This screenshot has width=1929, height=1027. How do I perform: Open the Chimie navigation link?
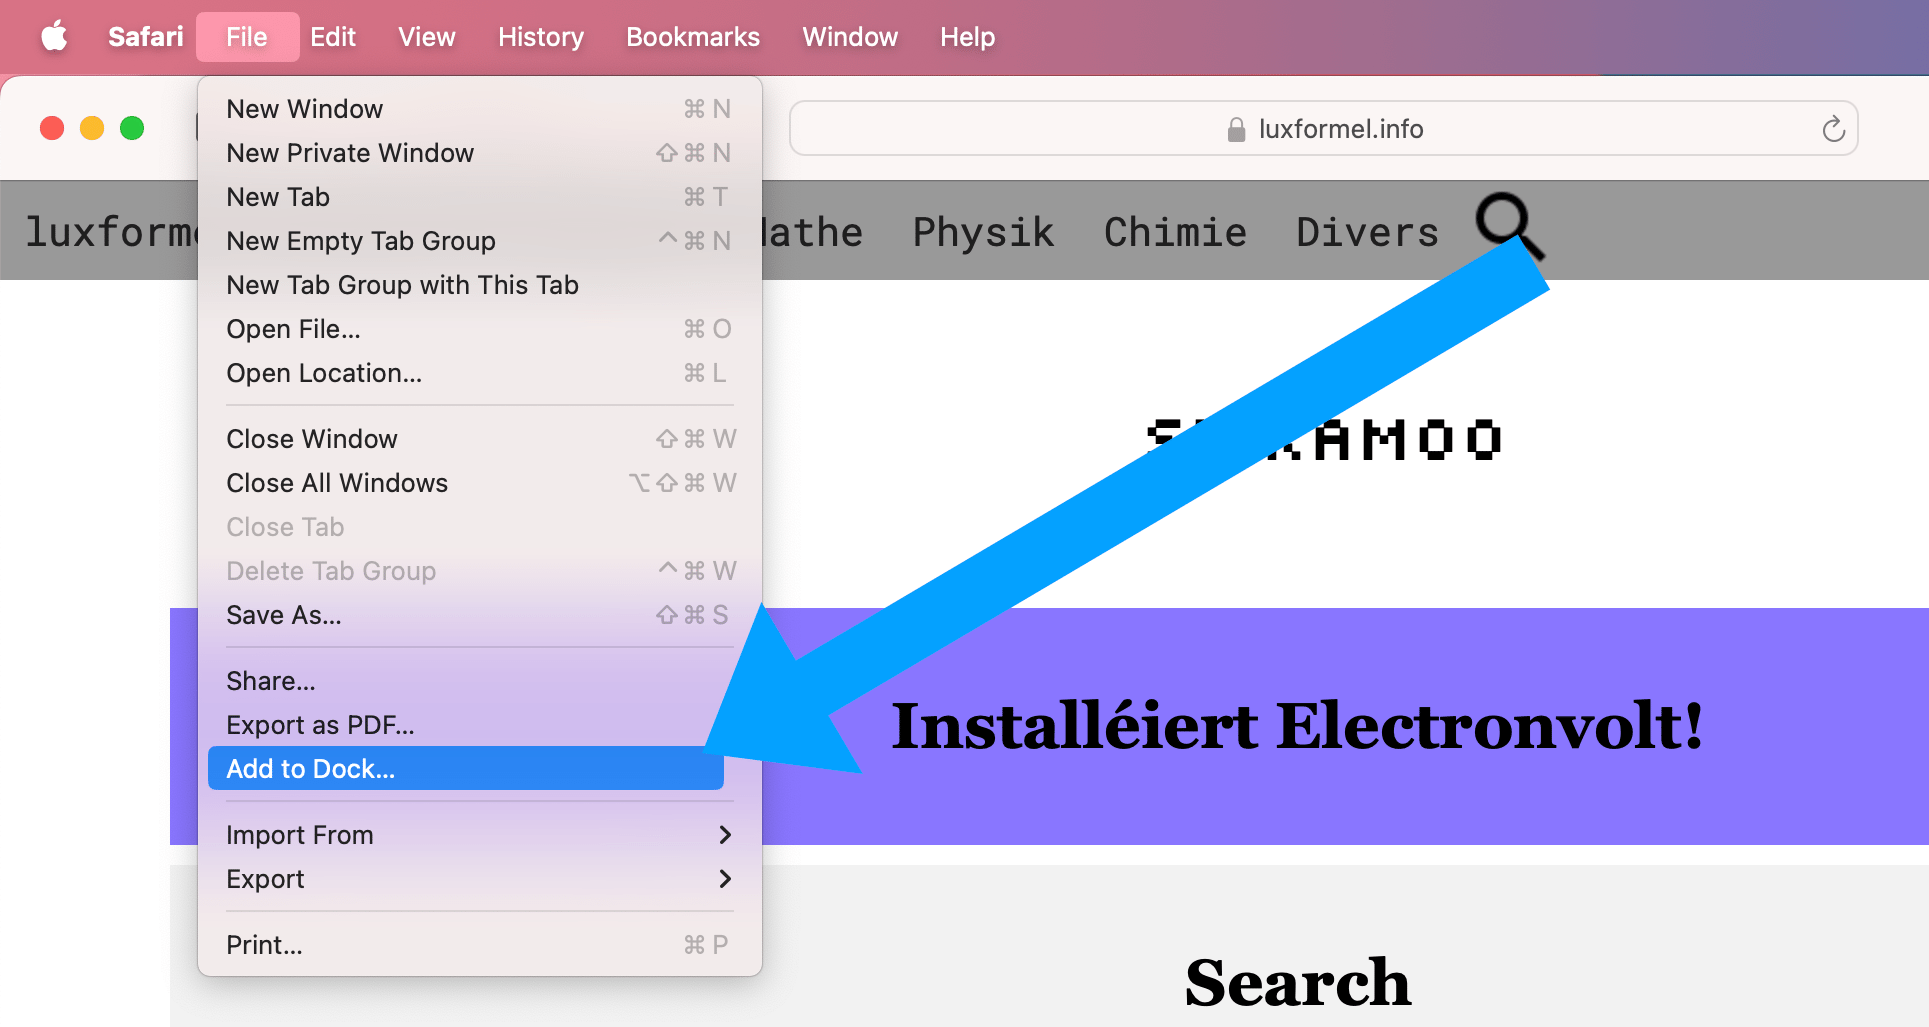click(x=1175, y=232)
